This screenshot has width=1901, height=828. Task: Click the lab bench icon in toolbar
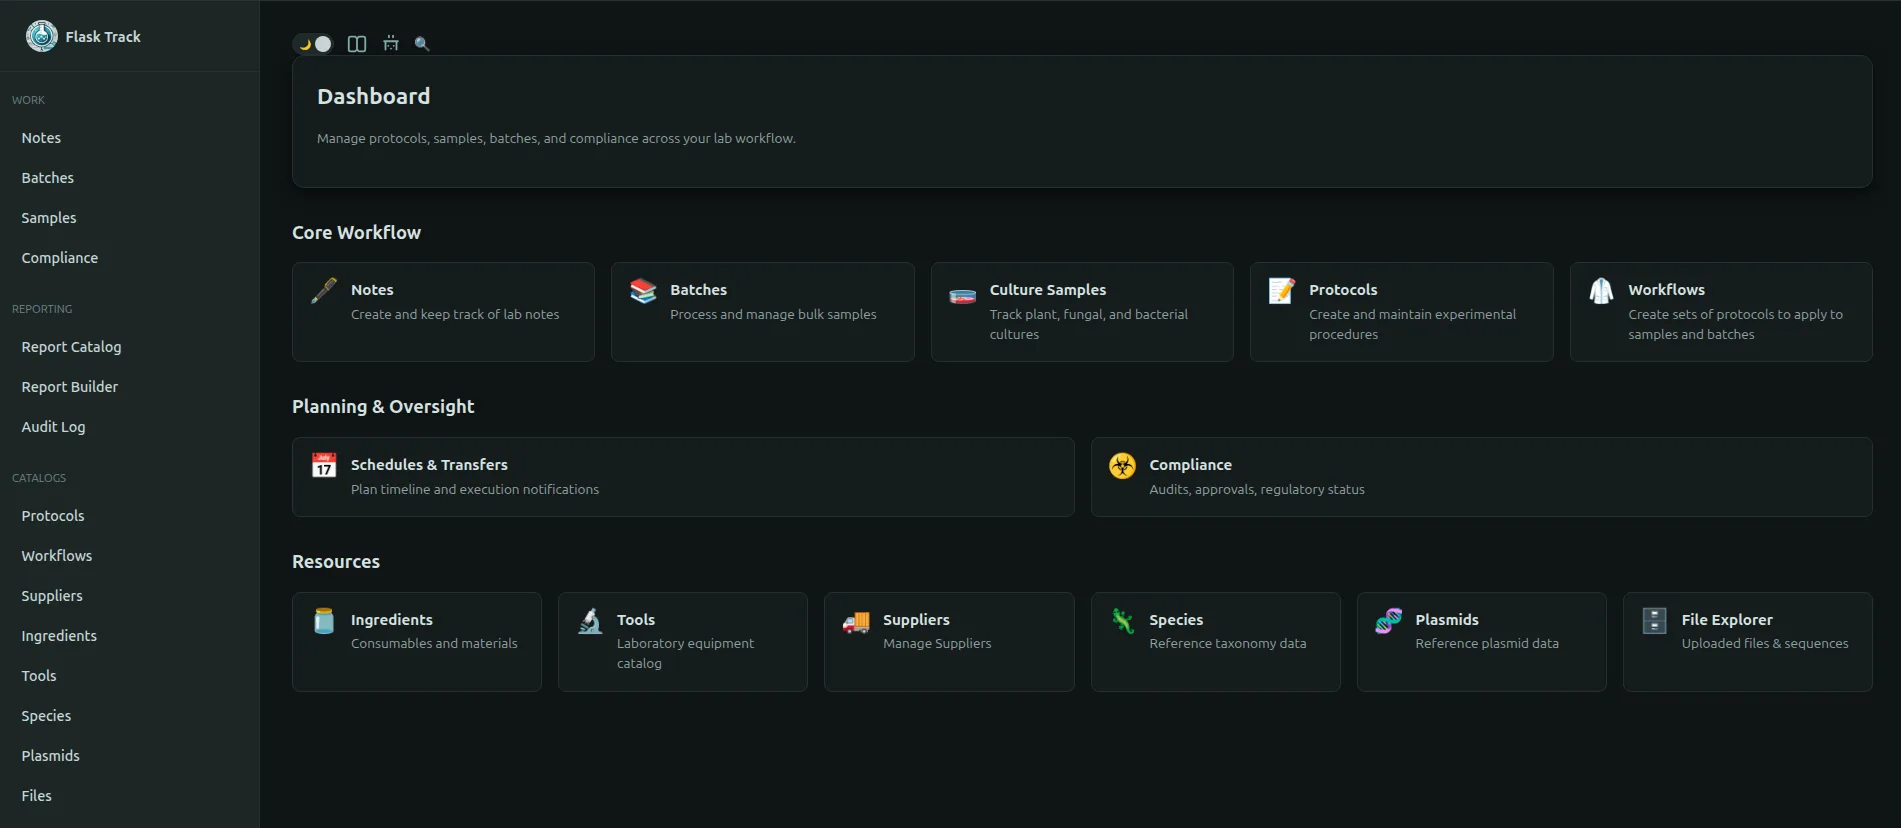[x=391, y=44]
